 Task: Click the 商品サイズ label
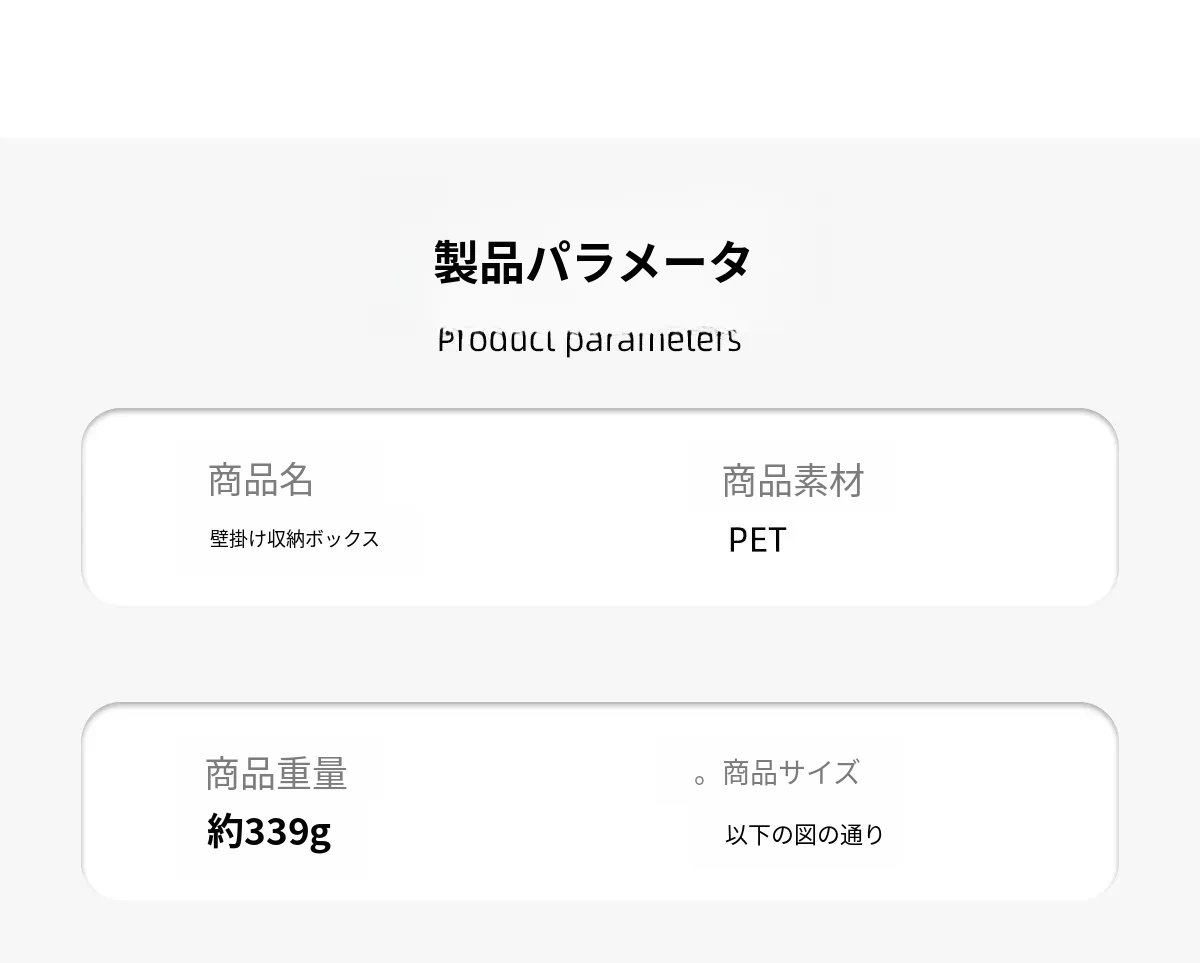click(x=790, y=773)
